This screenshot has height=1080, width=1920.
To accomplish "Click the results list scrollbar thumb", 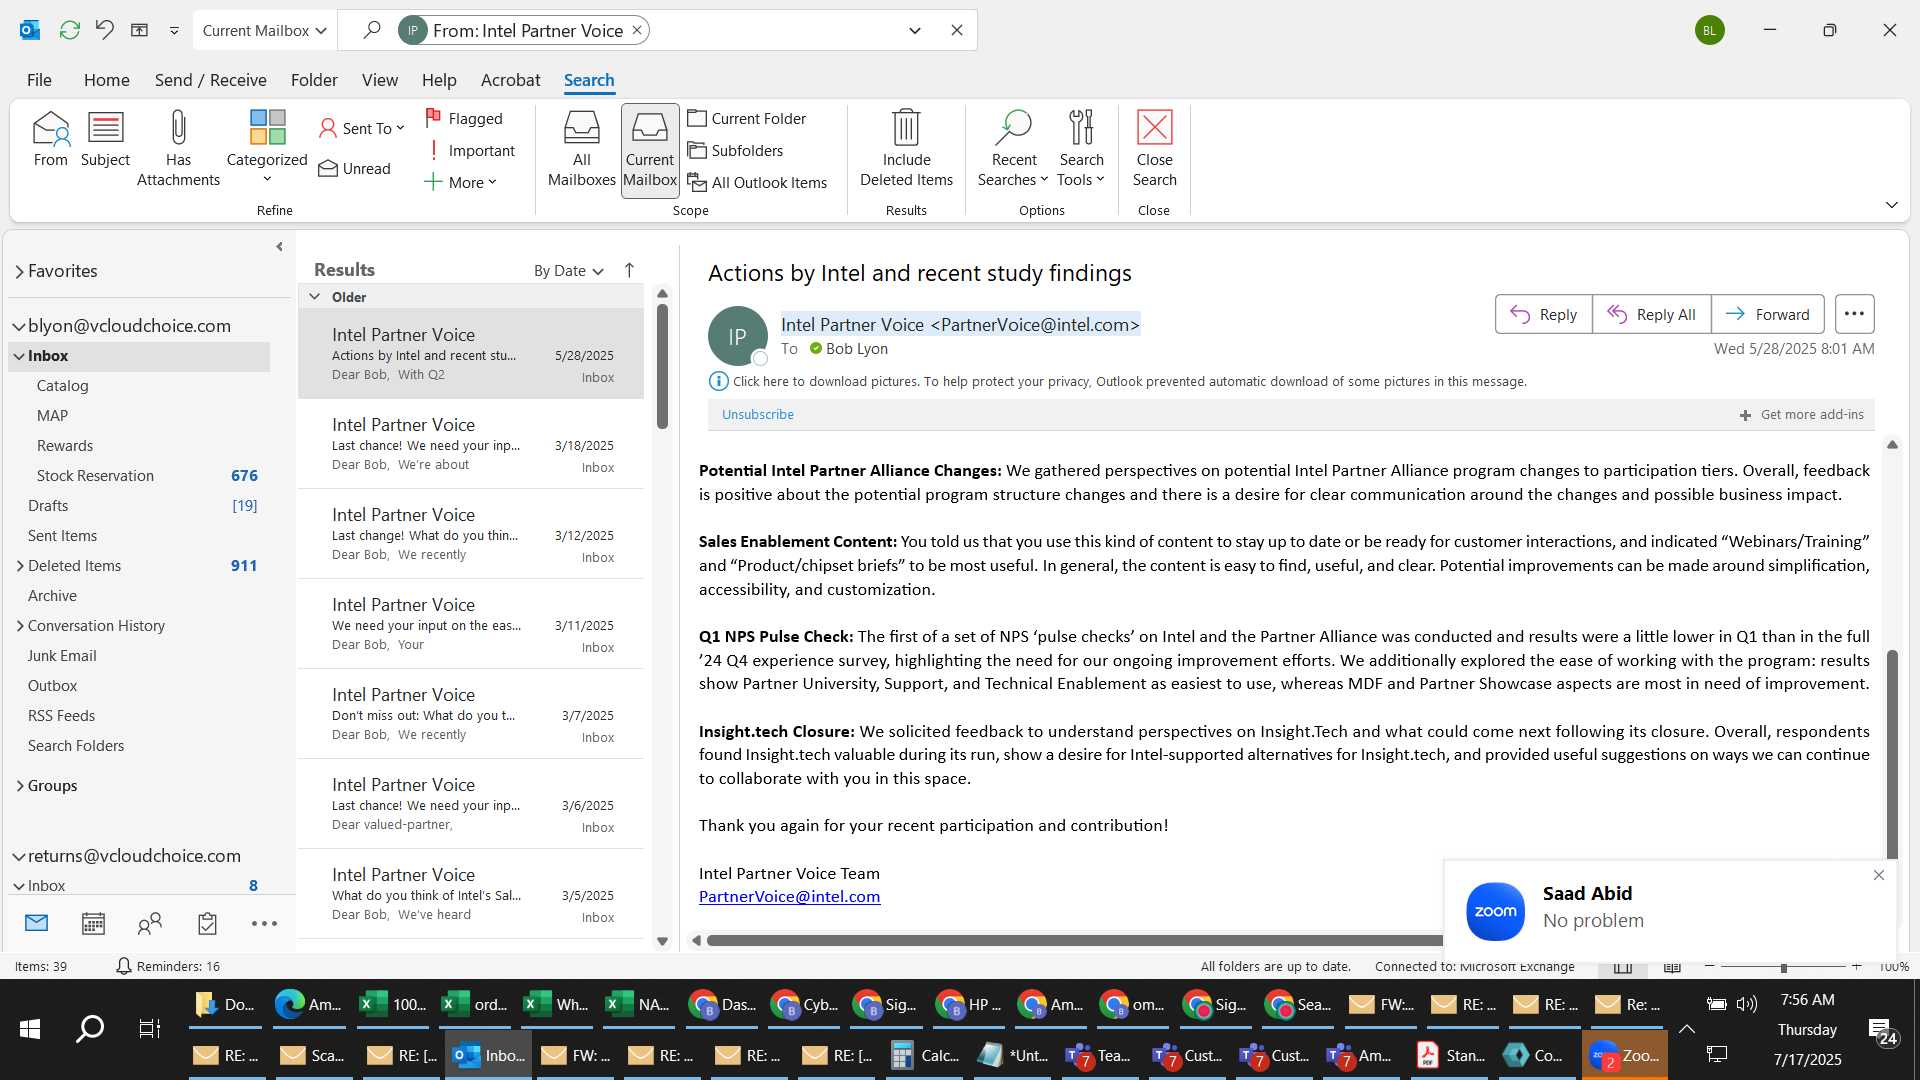I will (x=662, y=367).
